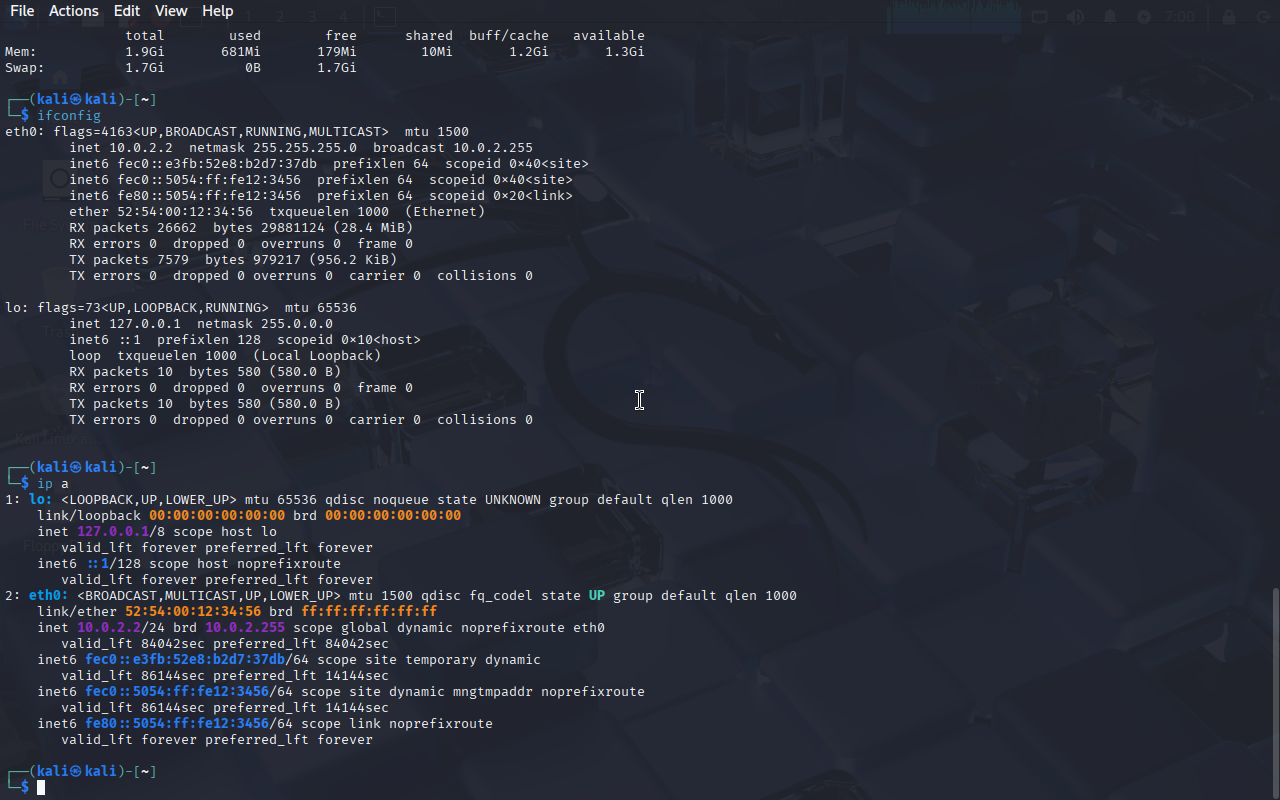The height and width of the screenshot is (800, 1280).
Task: Click 'broadcast 10.0.2.255' text
Action: [453, 148]
